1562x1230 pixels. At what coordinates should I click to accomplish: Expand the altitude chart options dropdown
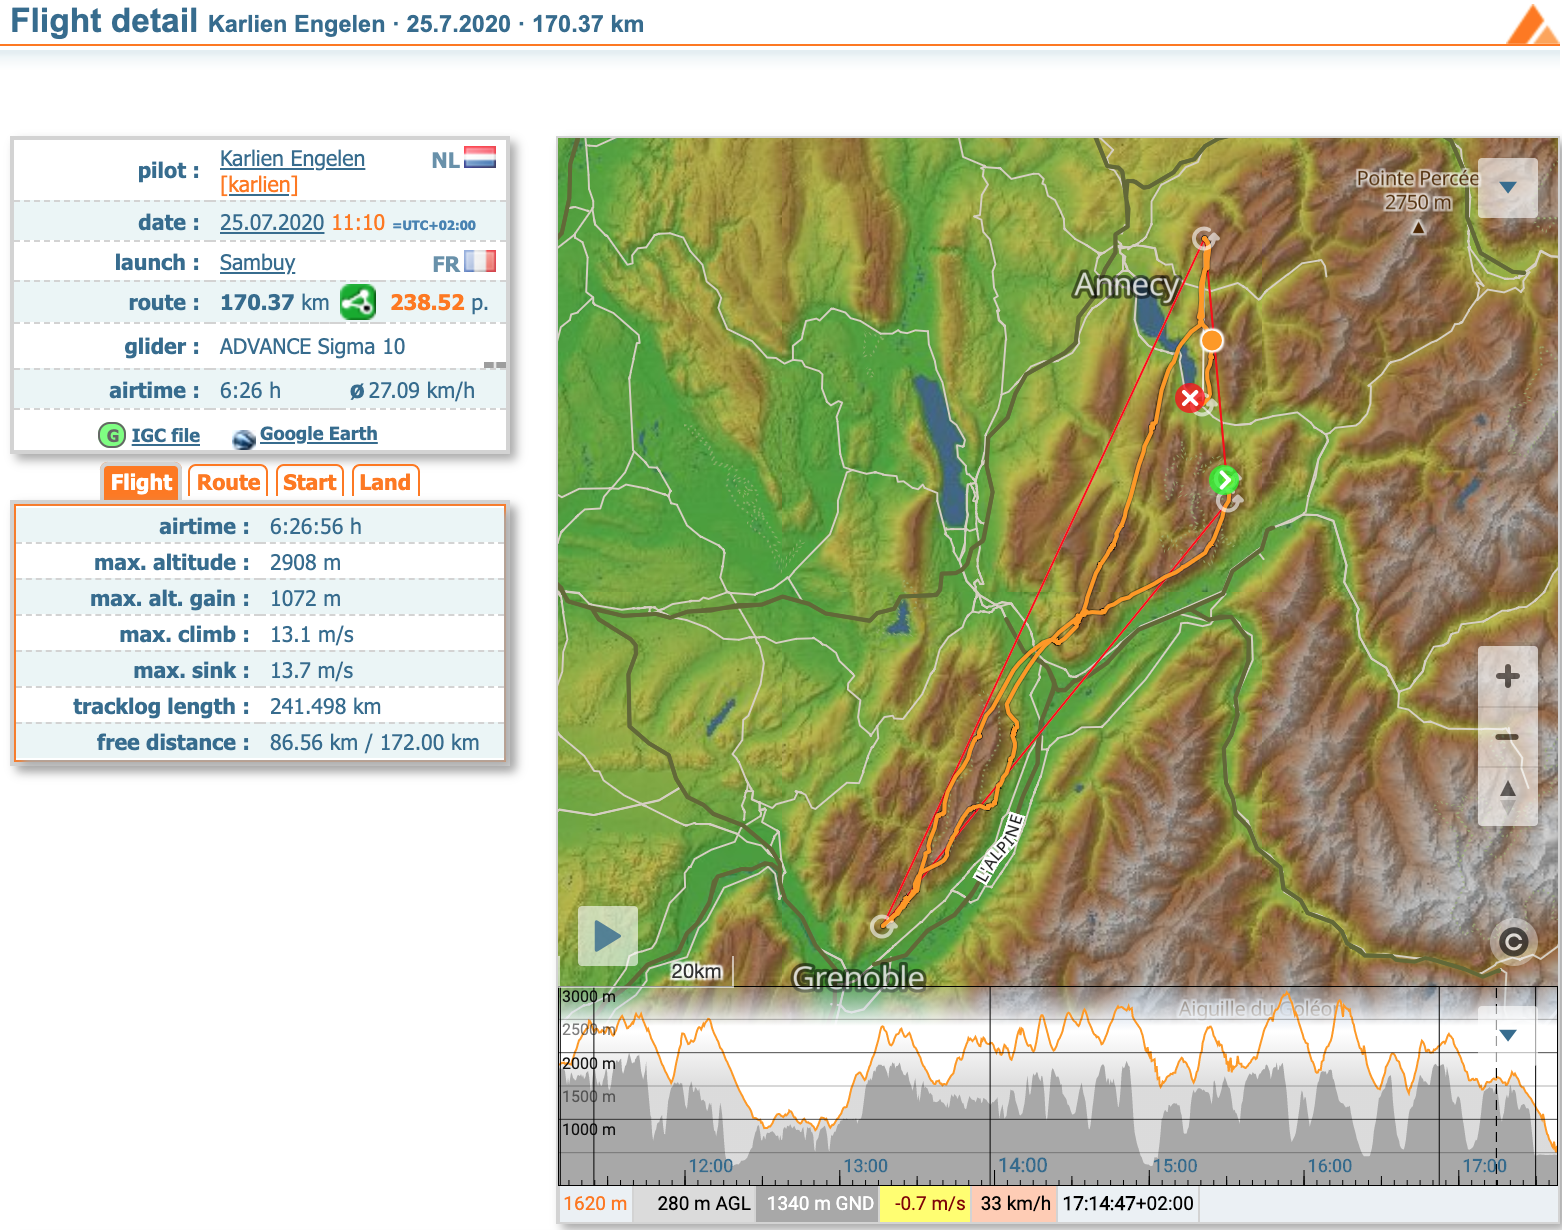coord(1507,1035)
